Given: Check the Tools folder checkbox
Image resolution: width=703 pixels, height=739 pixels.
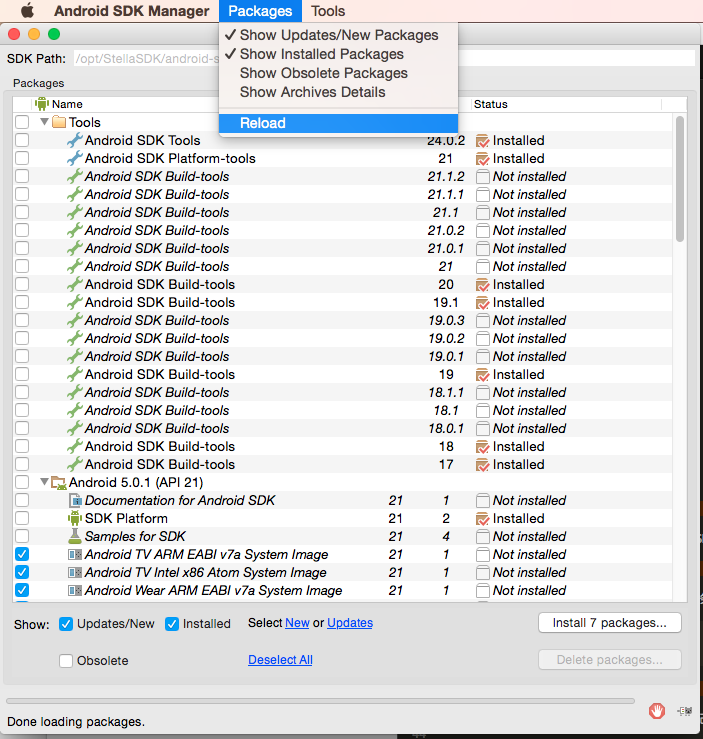Looking at the screenshot, I should (x=22, y=122).
